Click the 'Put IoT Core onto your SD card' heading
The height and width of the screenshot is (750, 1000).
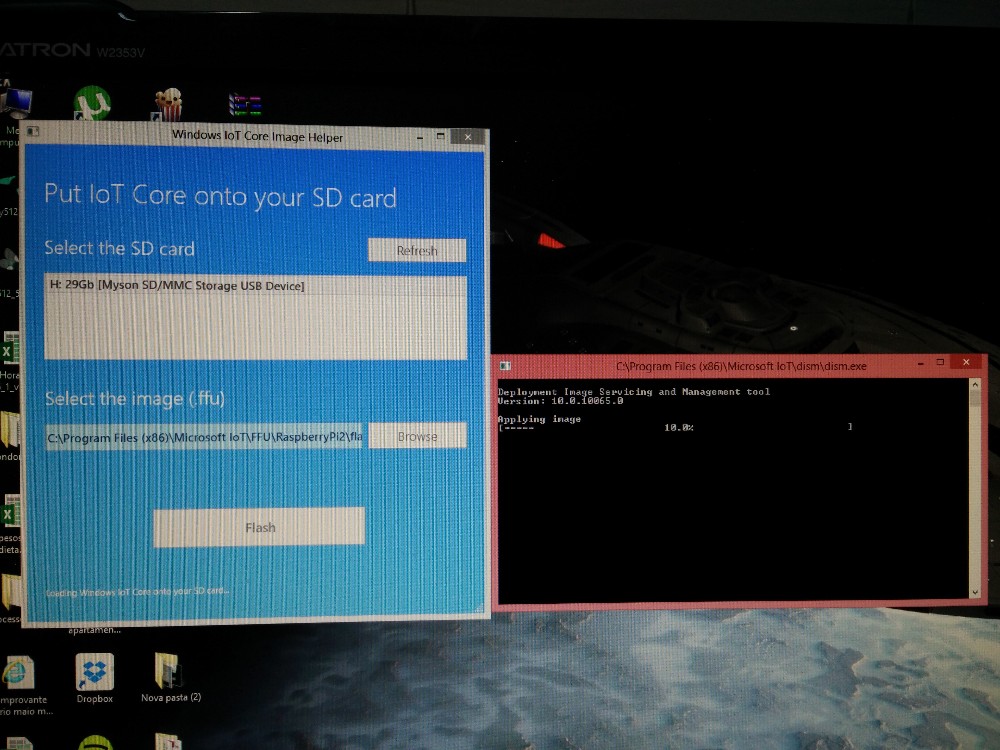pyautogui.click(x=221, y=196)
